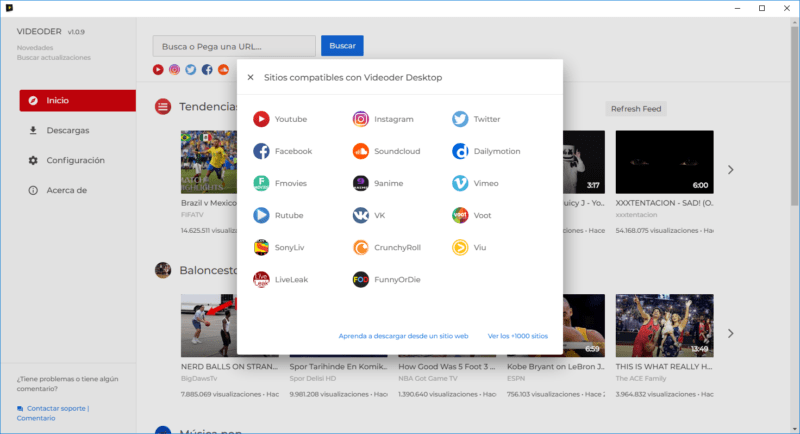Click the LiveLeak icon
Screen dimensions: 800x434
click(x=261, y=279)
